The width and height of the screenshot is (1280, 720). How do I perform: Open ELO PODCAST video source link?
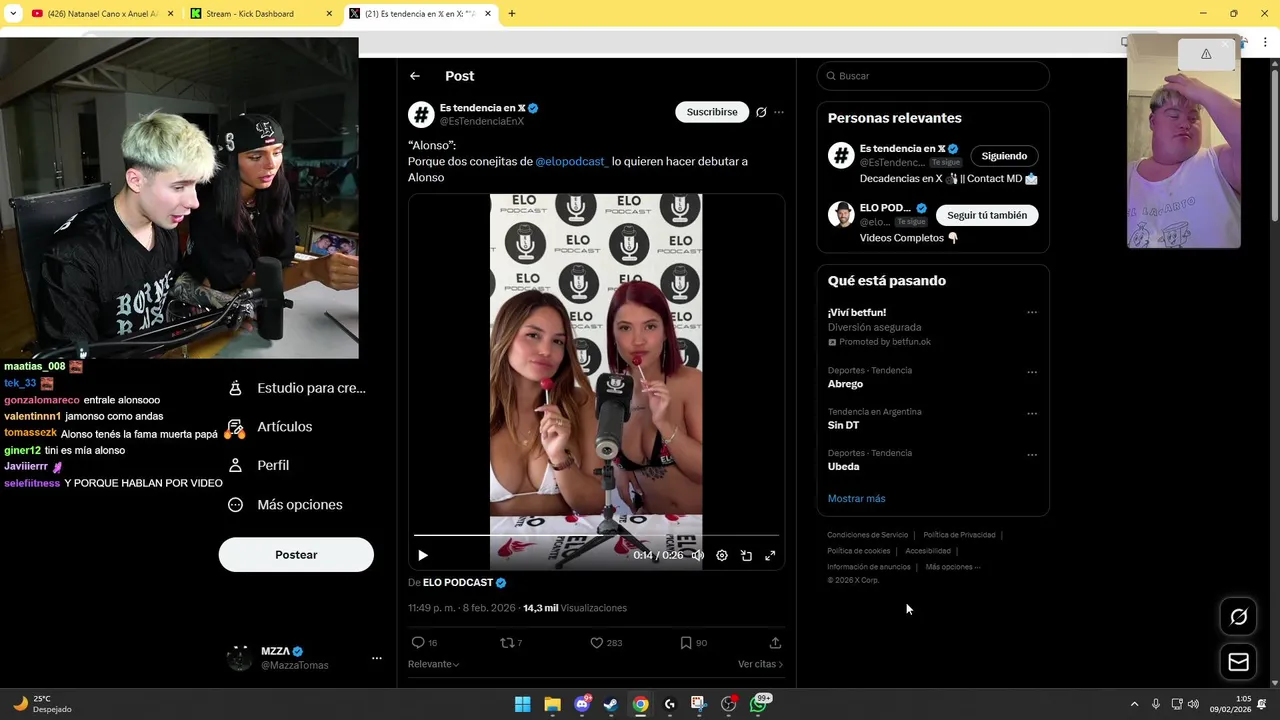[x=465, y=583]
